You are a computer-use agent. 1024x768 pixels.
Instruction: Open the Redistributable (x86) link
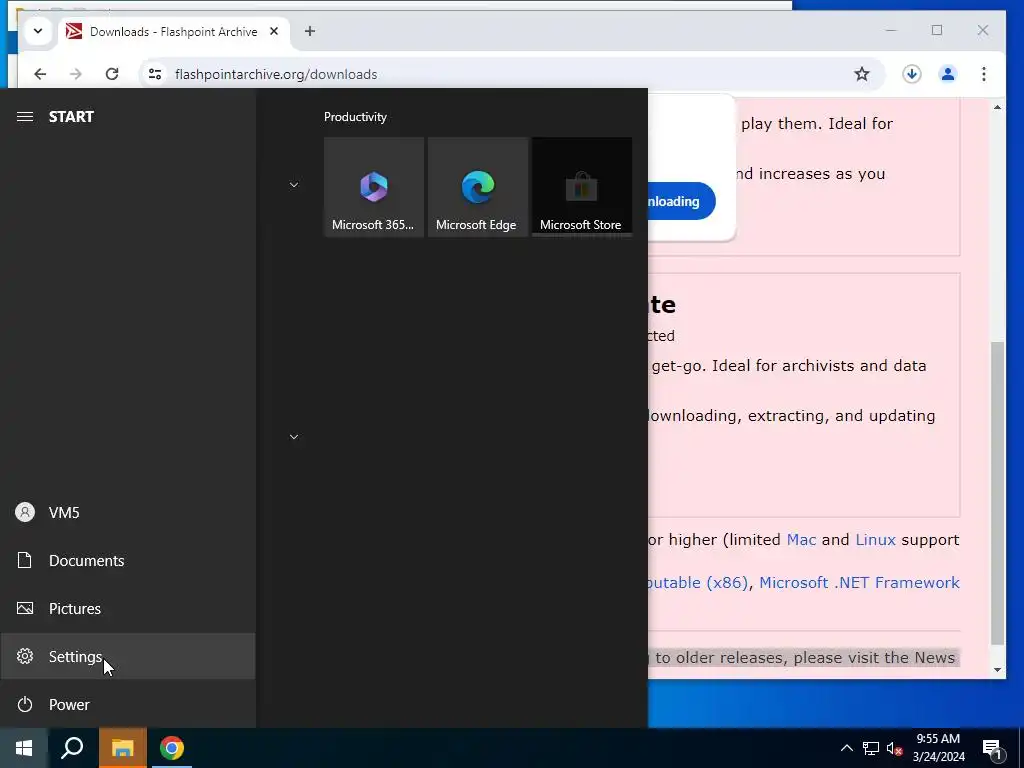pos(698,583)
